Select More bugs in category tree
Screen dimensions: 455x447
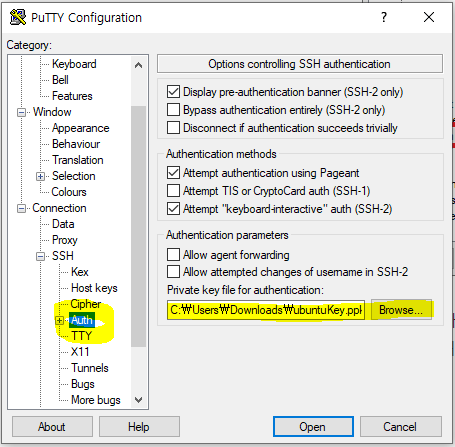(x=96, y=400)
